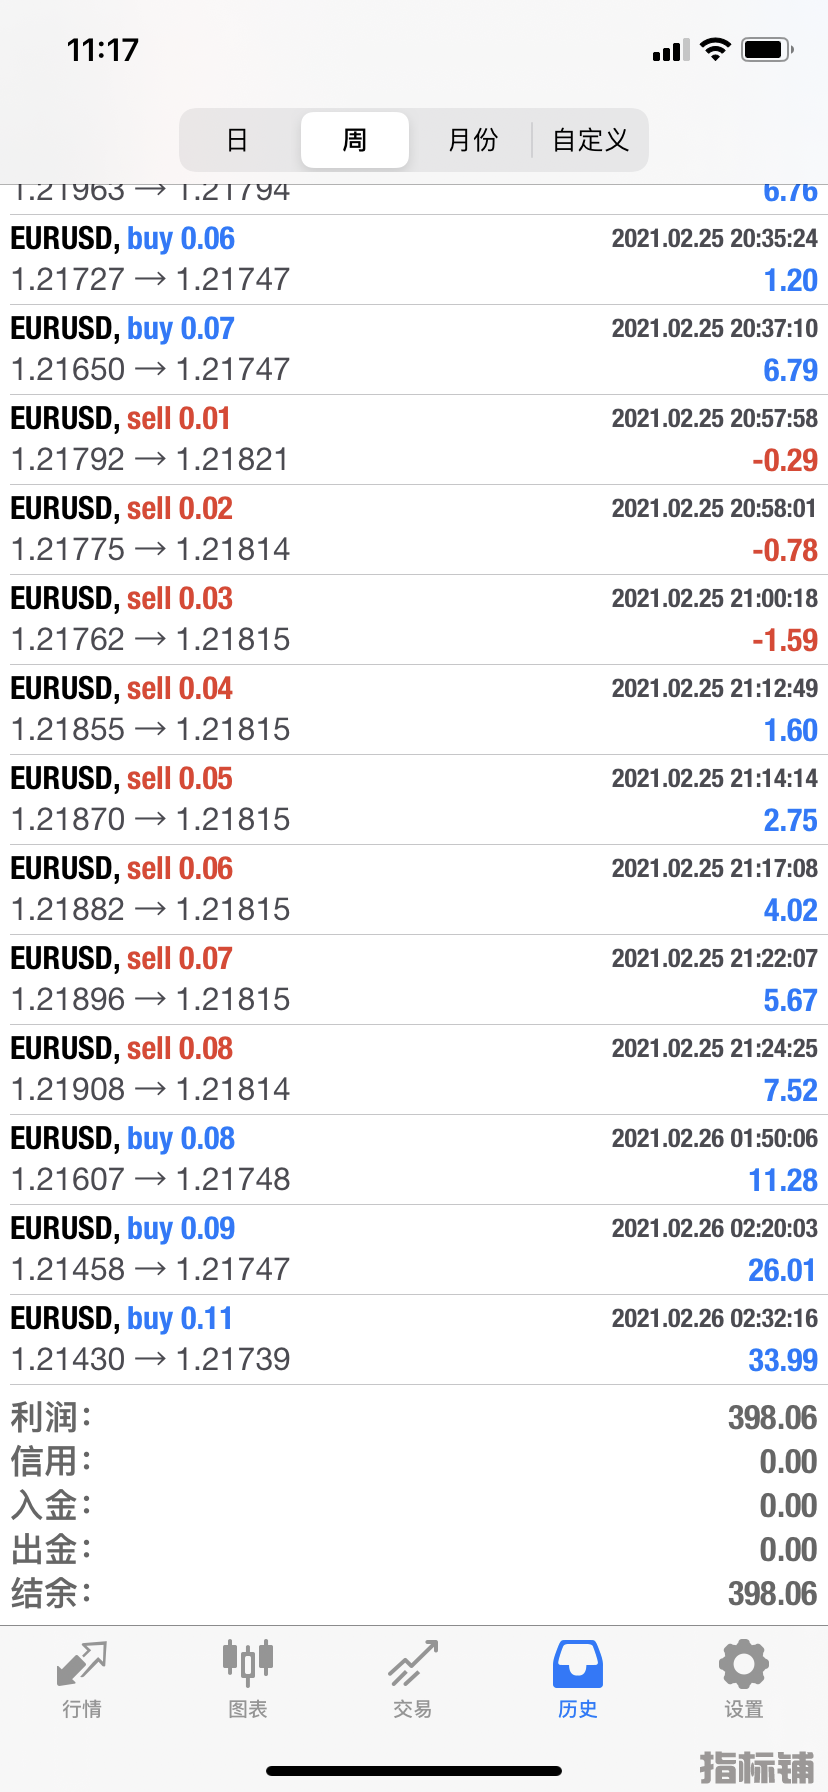Switch period to 月份 segment
The image size is (828, 1792).
tap(472, 140)
